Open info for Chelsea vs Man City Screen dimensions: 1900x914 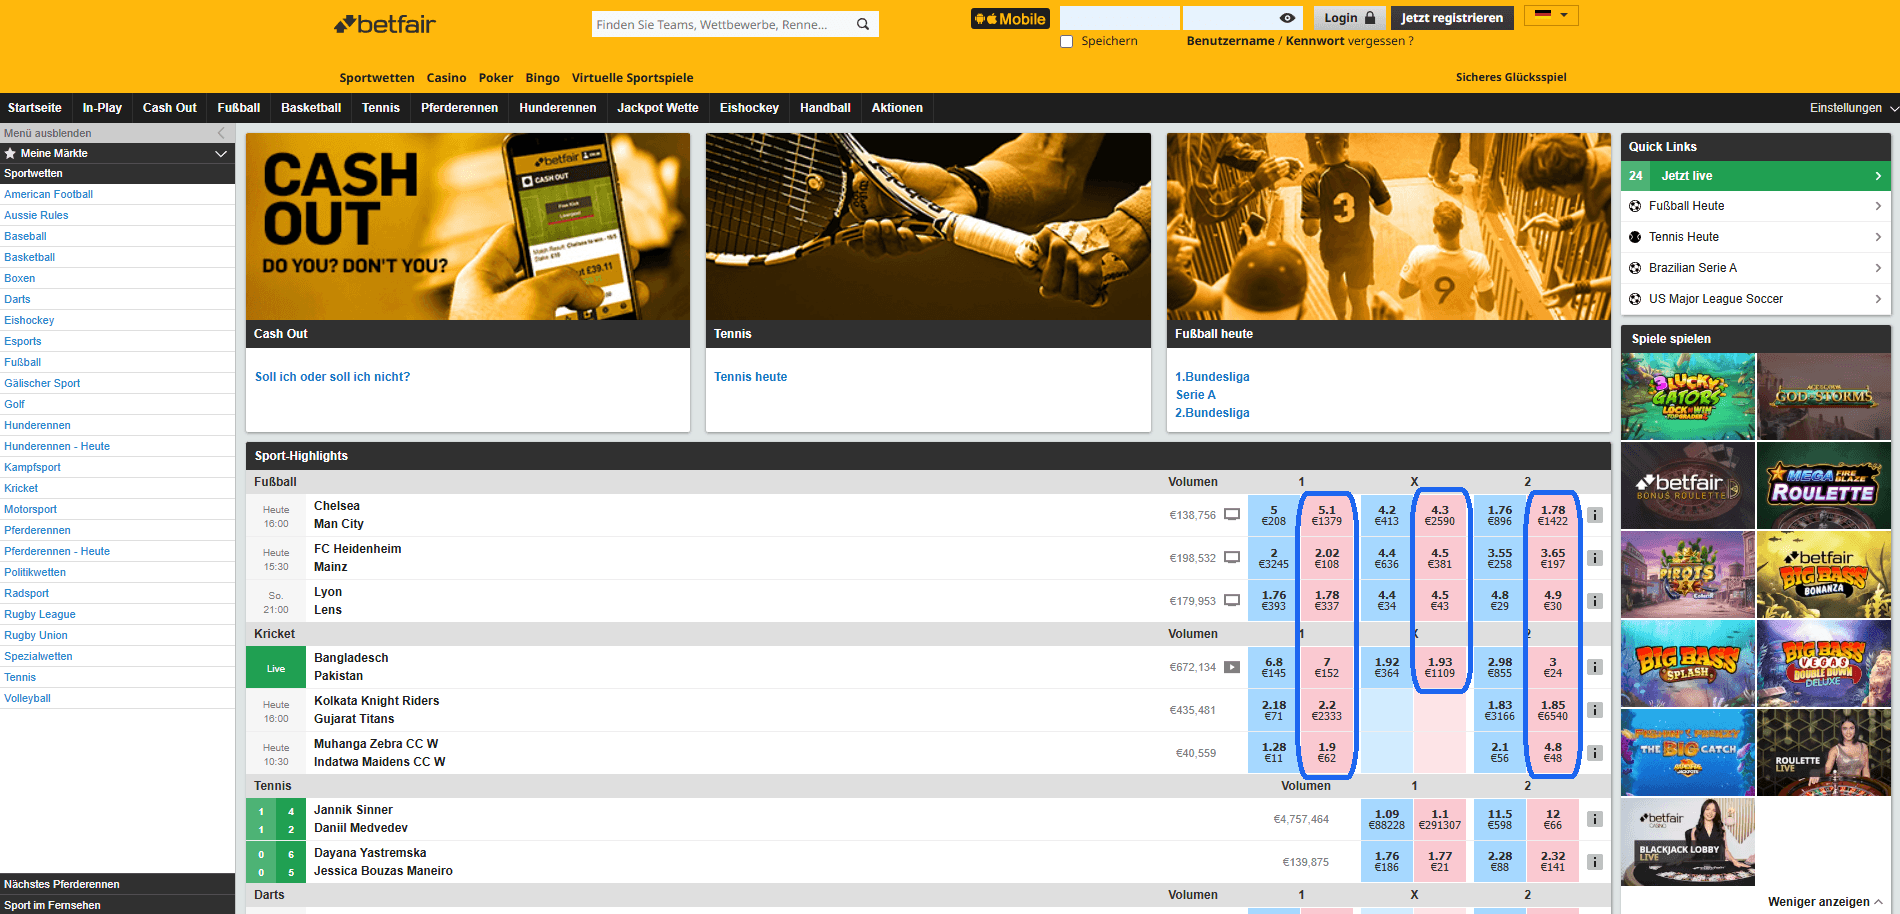pos(1595,515)
